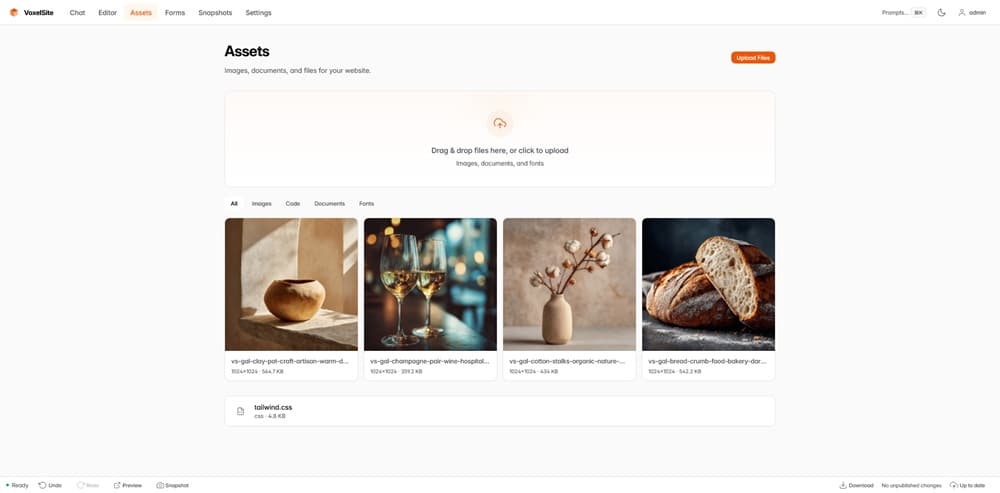Click the VoxelSite logo icon
Viewport: 1000px width, 493px height.
(x=14, y=13)
